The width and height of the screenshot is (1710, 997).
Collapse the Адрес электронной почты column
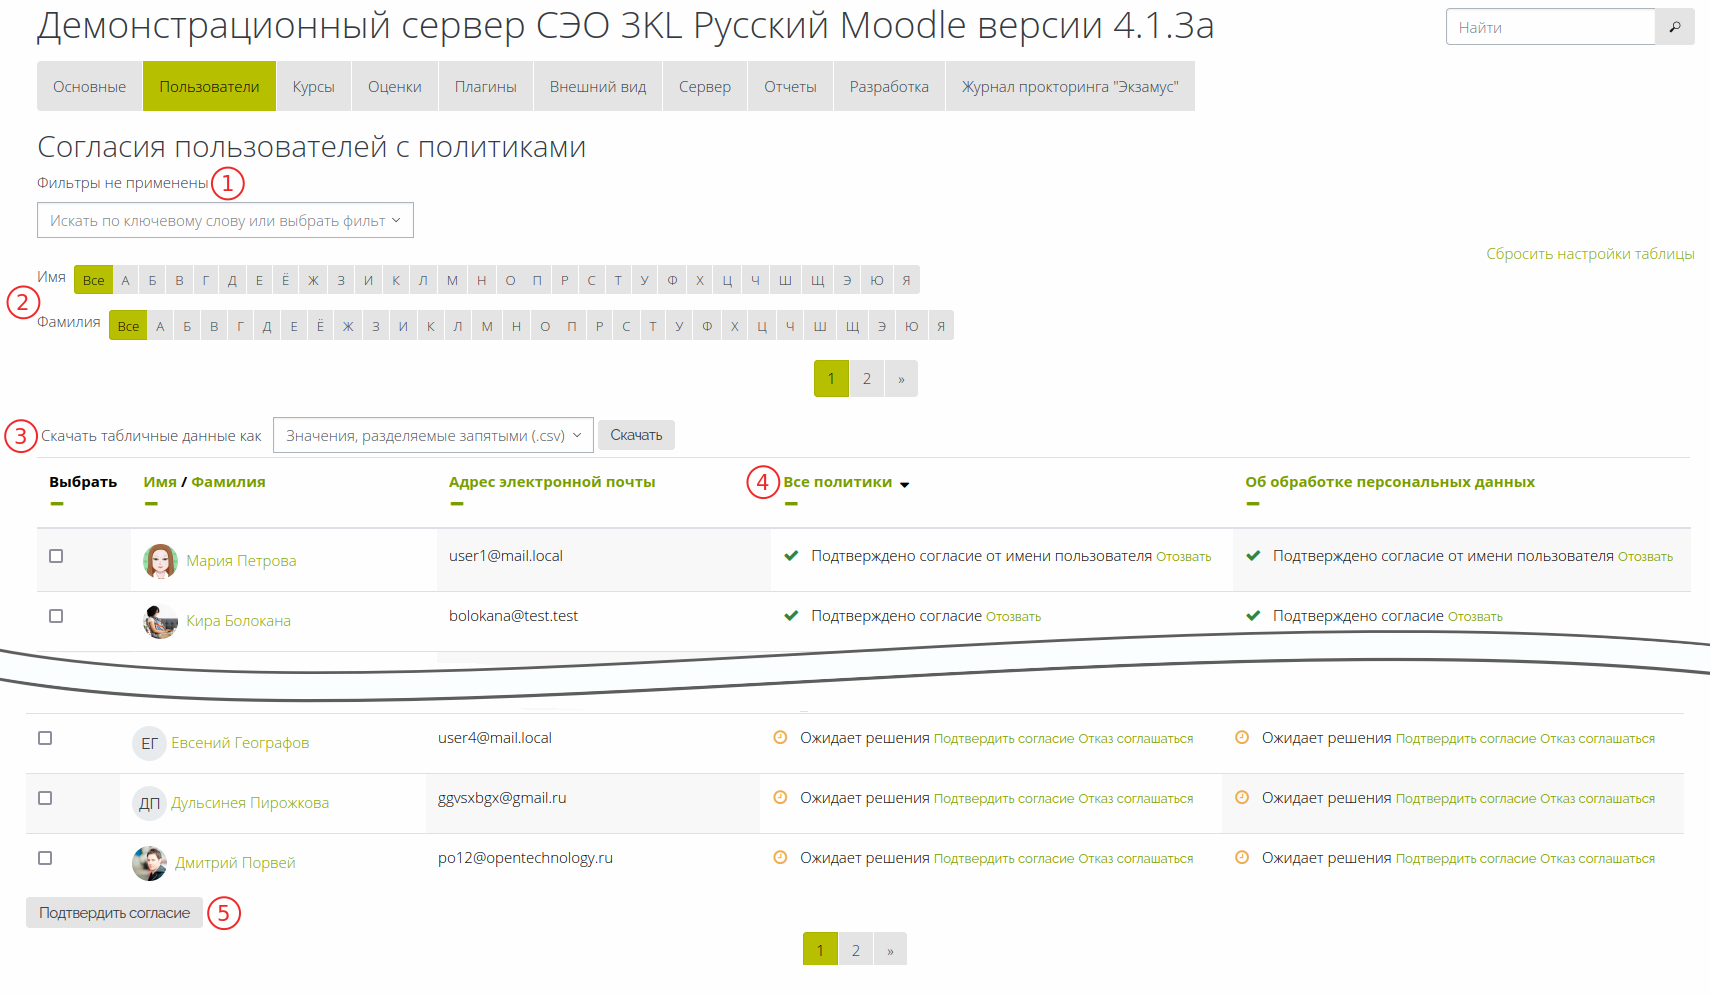(457, 504)
